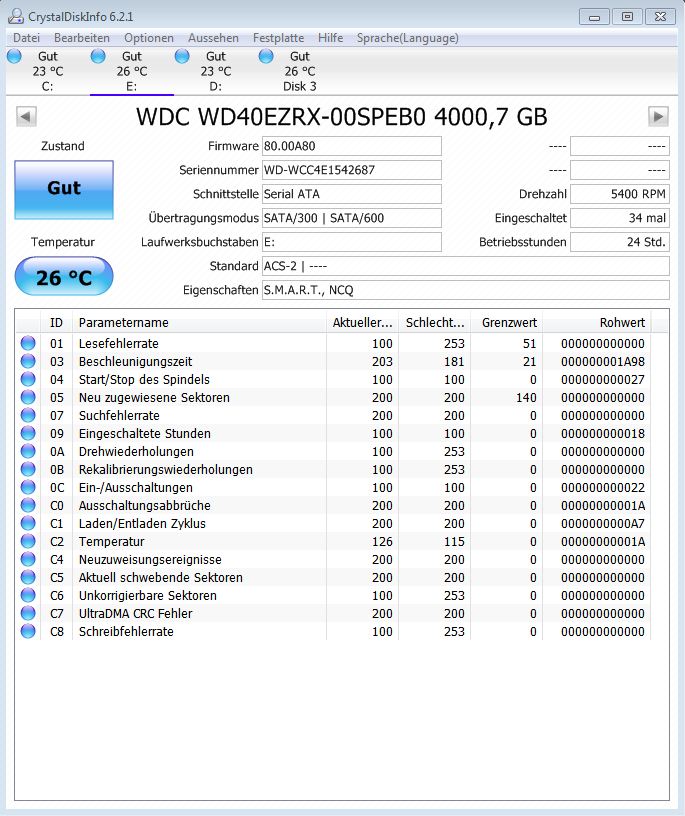
Task: Click the blue Gut health status button
Action: point(64,189)
